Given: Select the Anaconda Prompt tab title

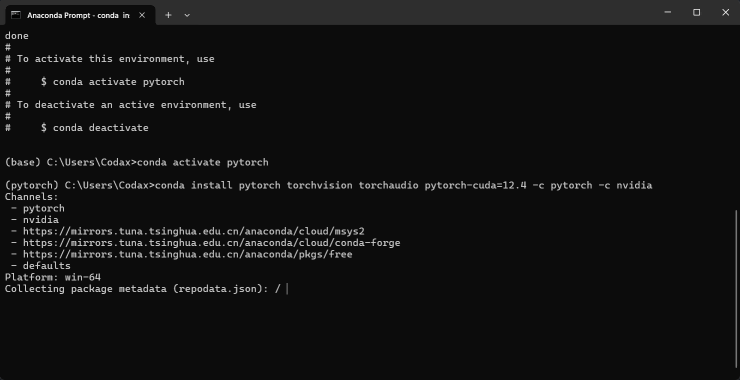Looking at the screenshot, I should coord(78,15).
